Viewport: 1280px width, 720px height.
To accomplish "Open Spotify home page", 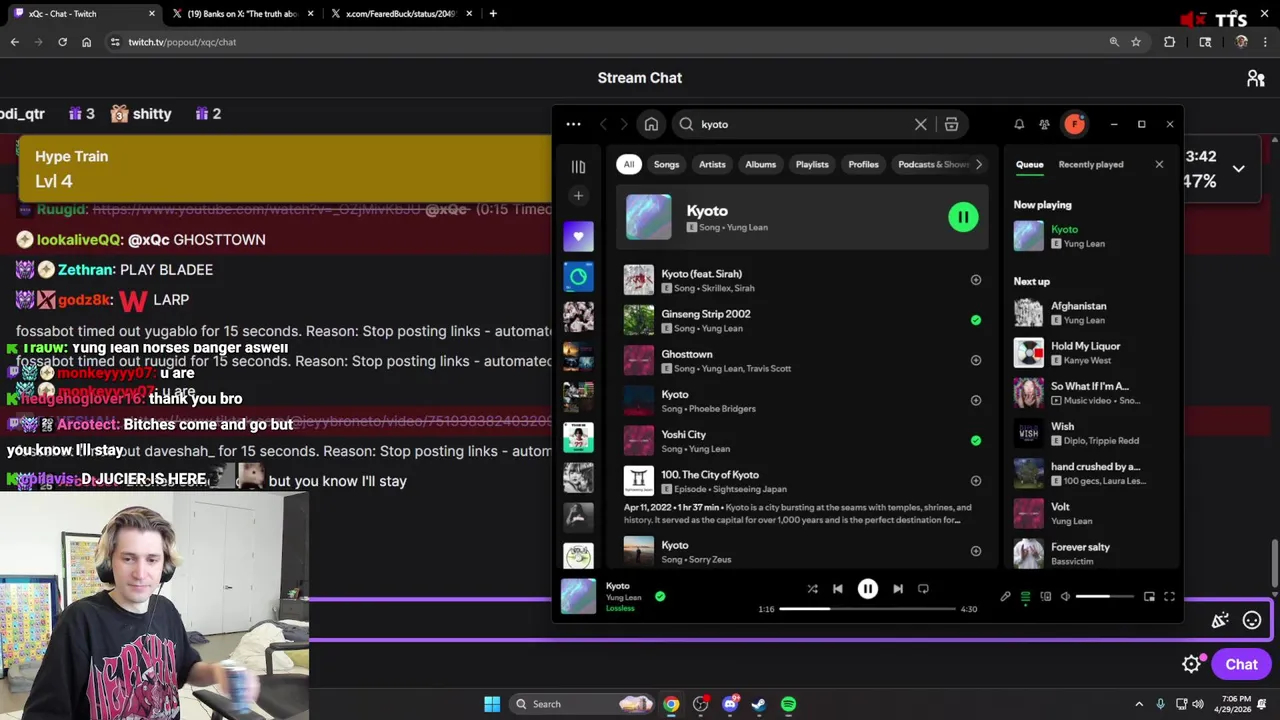I will pos(651,124).
